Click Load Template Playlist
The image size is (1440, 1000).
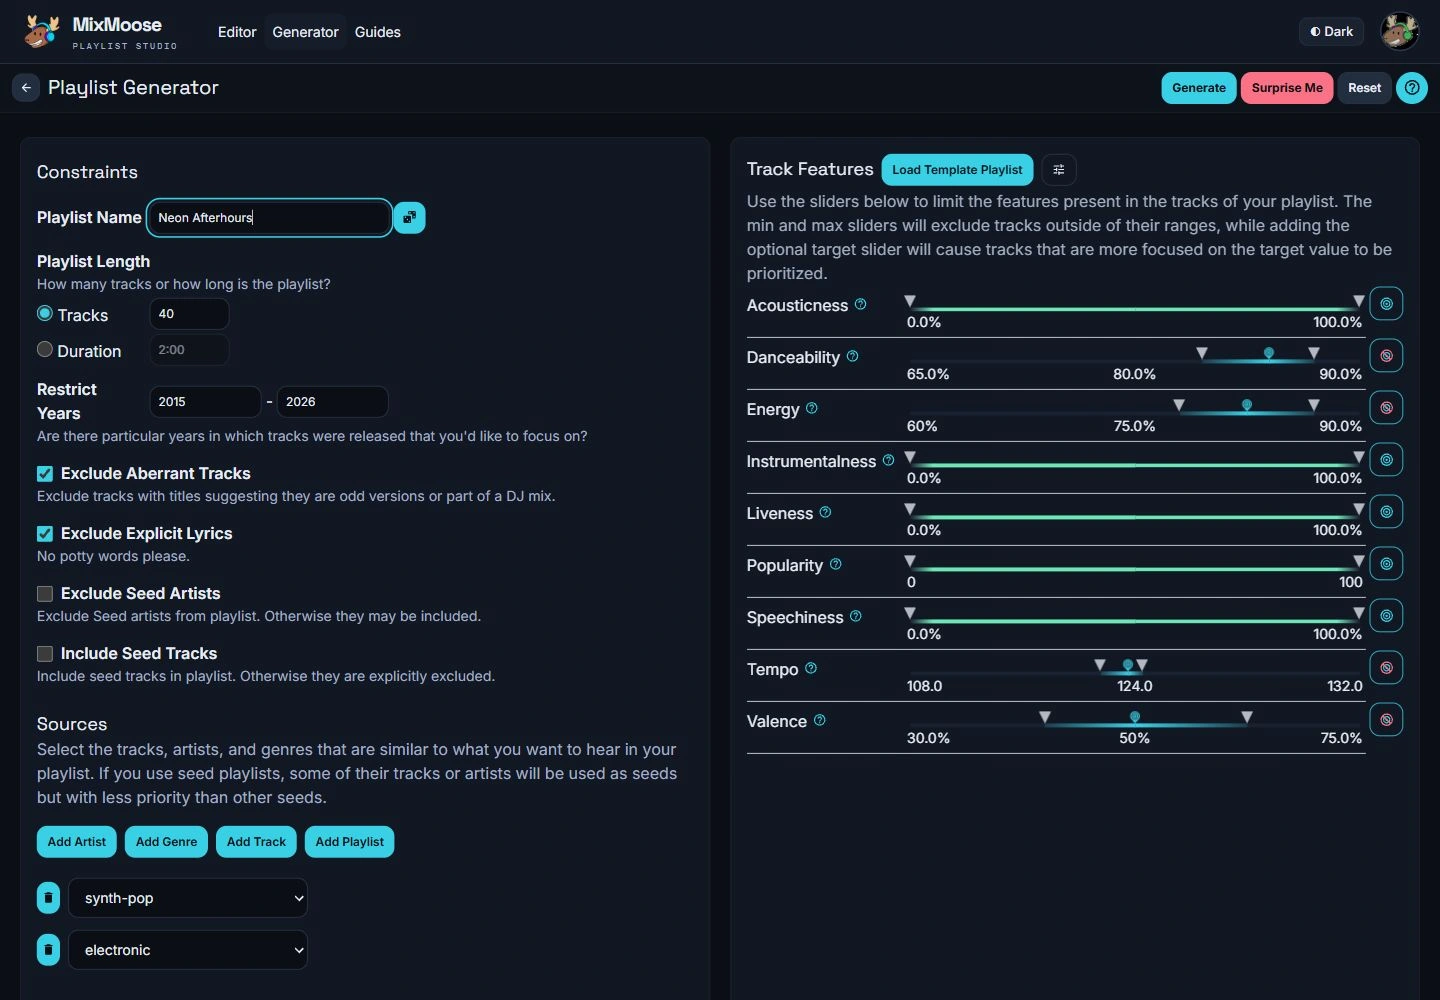tap(957, 170)
